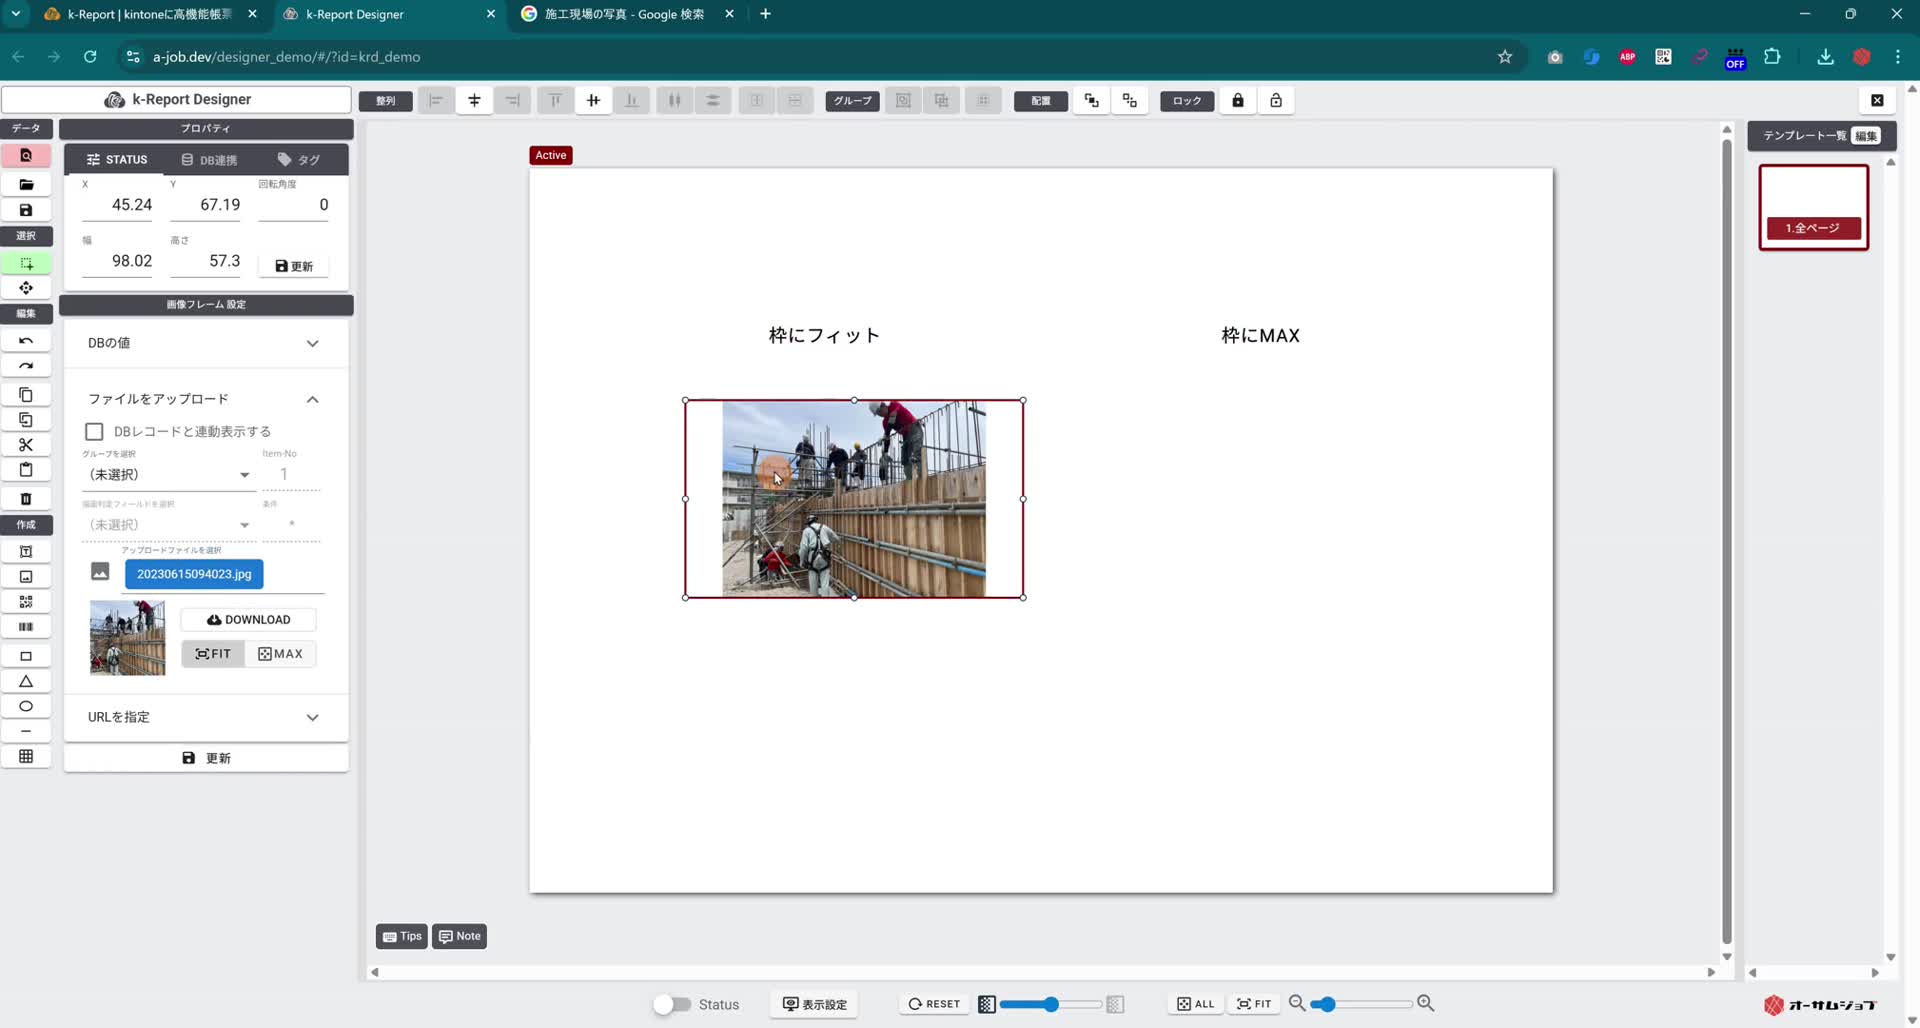Click the MAX fit button
The height and width of the screenshot is (1028, 1920).
click(280, 653)
